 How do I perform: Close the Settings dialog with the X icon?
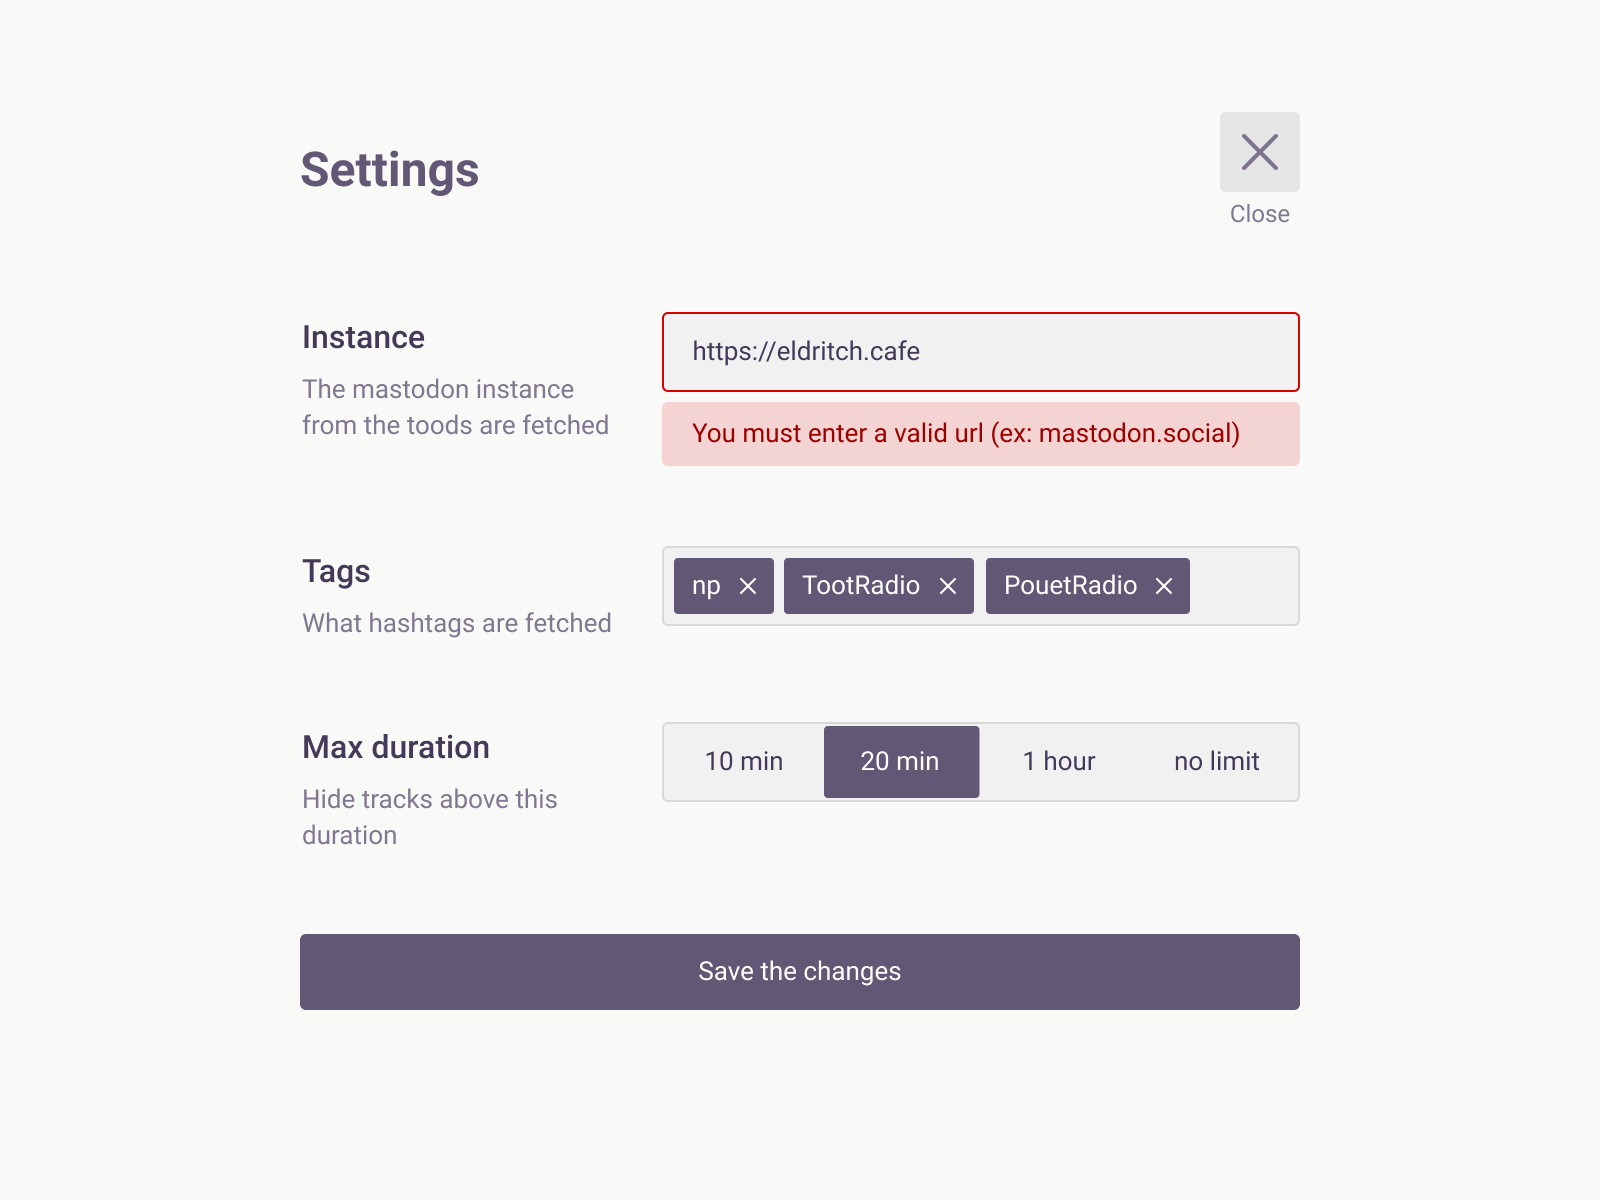[x=1259, y=152]
